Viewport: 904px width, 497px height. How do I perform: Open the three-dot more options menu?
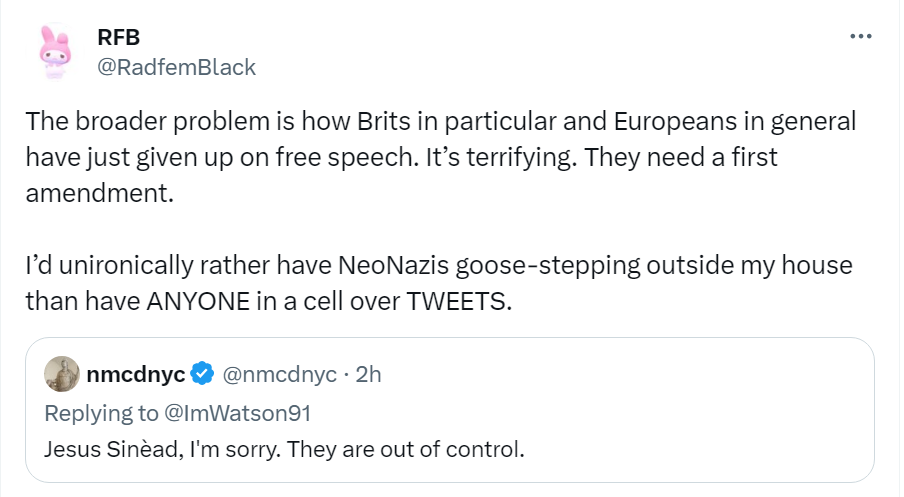point(860,37)
